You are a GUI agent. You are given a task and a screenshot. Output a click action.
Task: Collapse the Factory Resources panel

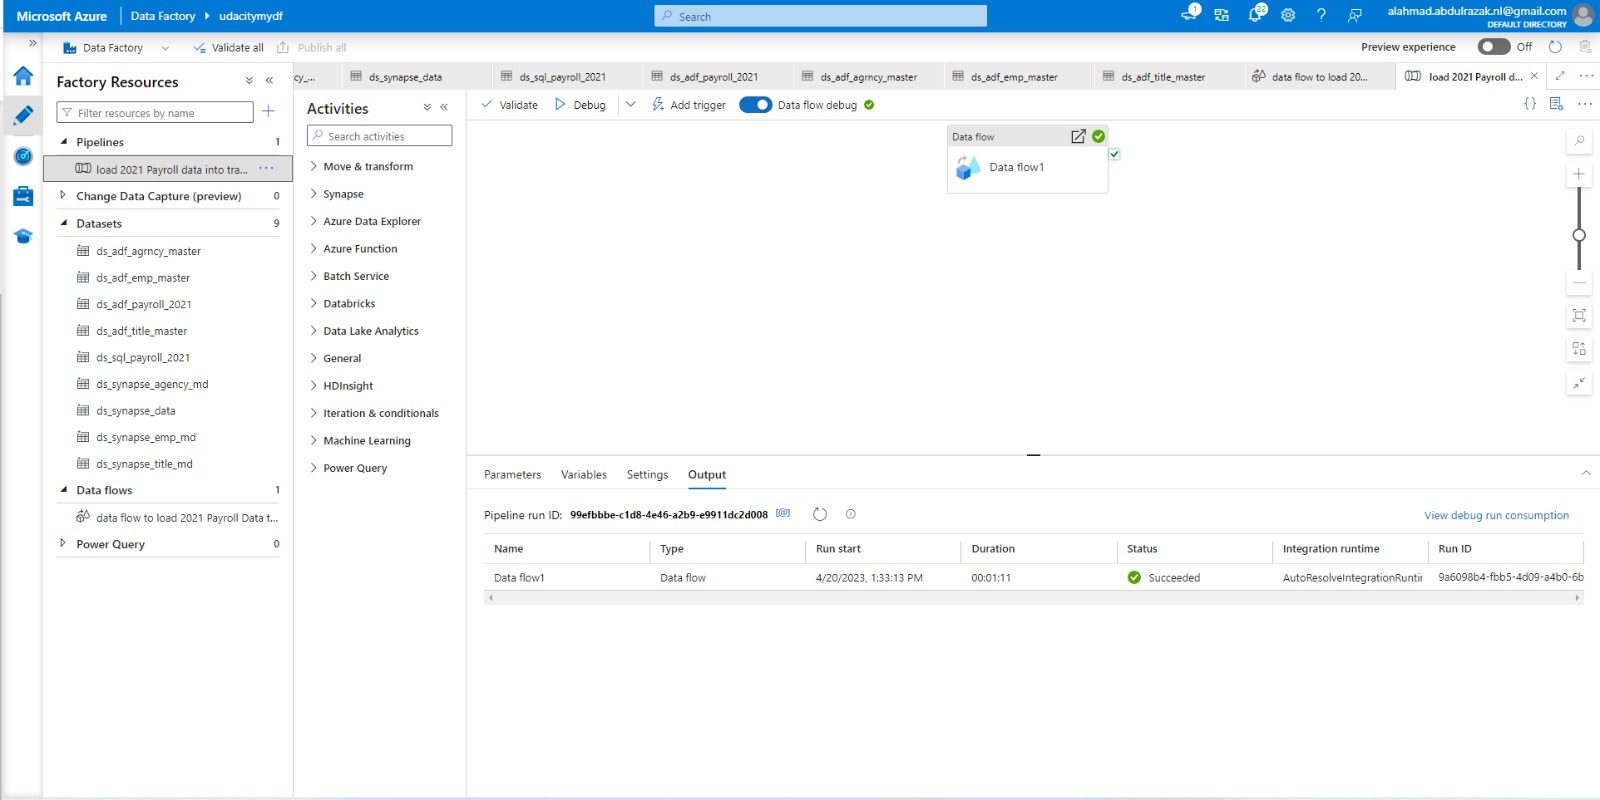click(269, 81)
